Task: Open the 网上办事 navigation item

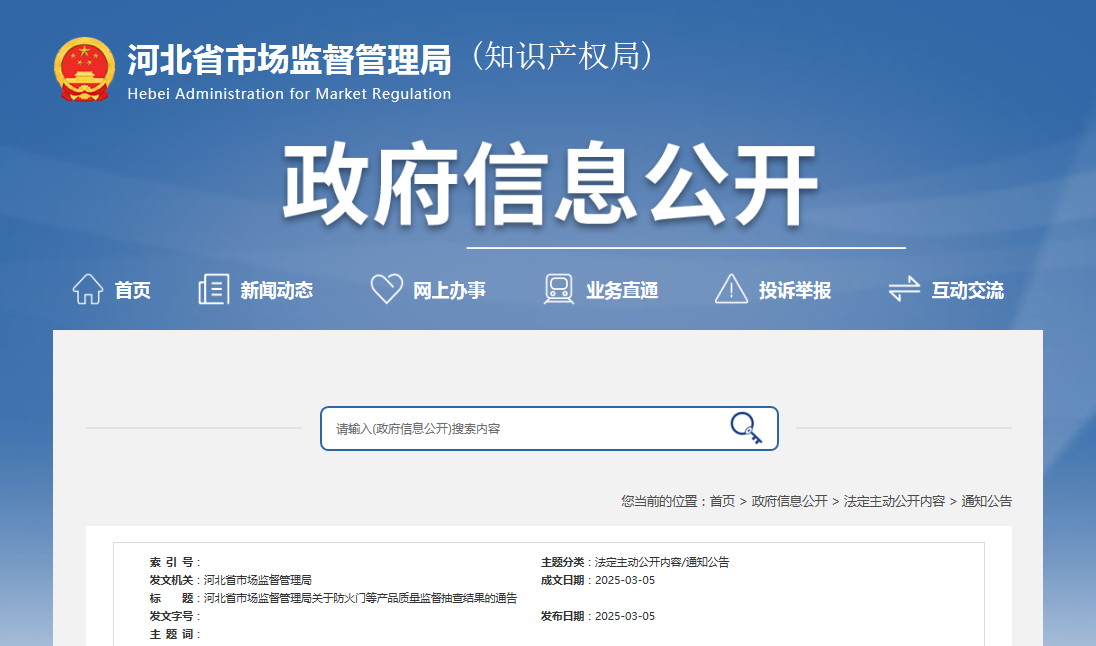Action: 449,290
